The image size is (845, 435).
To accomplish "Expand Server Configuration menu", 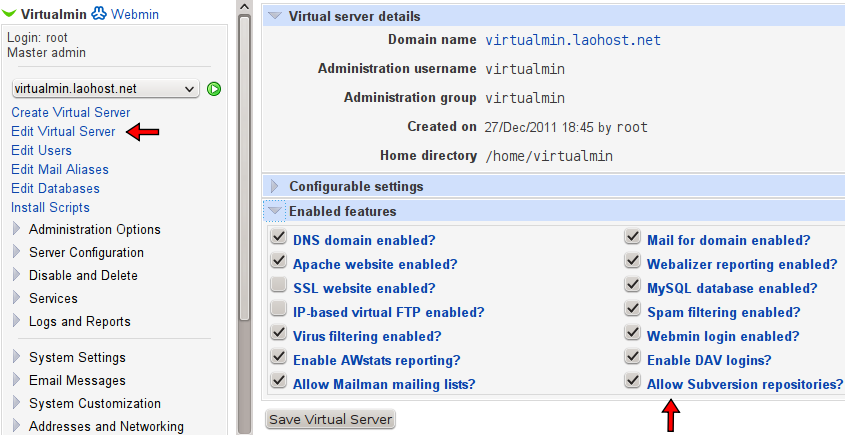I will 86,252.
